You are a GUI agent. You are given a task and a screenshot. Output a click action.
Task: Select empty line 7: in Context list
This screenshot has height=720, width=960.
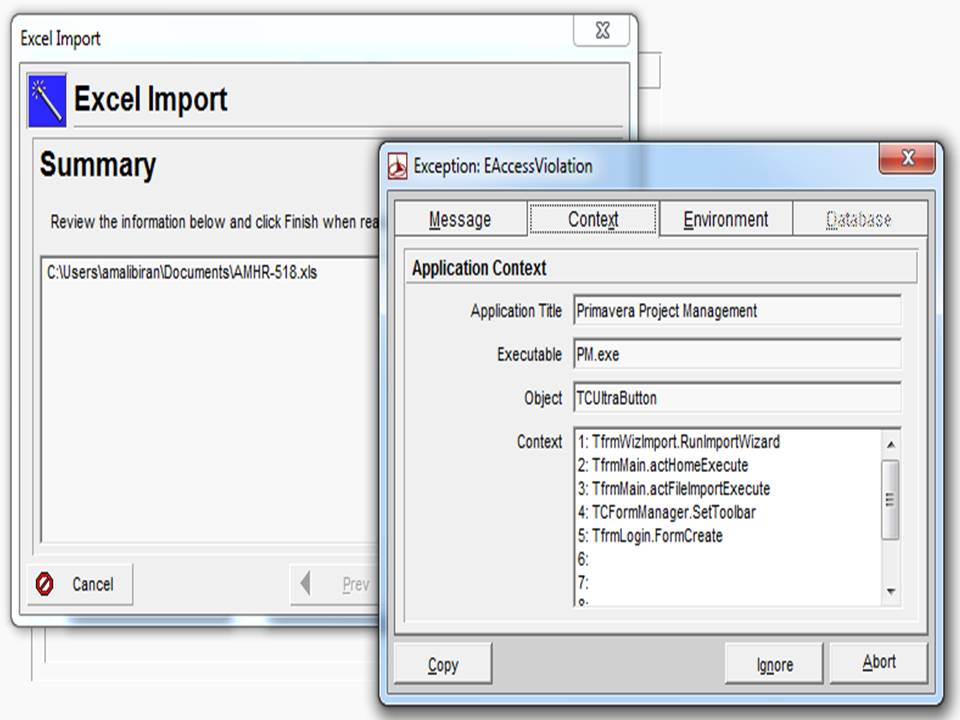[x=583, y=582]
